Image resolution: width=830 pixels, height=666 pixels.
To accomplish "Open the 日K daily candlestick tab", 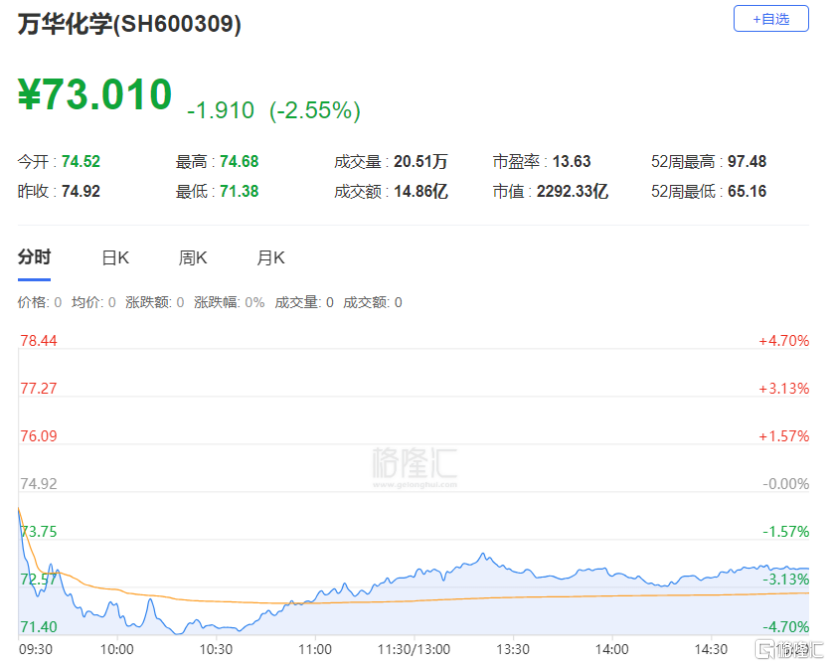I will point(115,258).
